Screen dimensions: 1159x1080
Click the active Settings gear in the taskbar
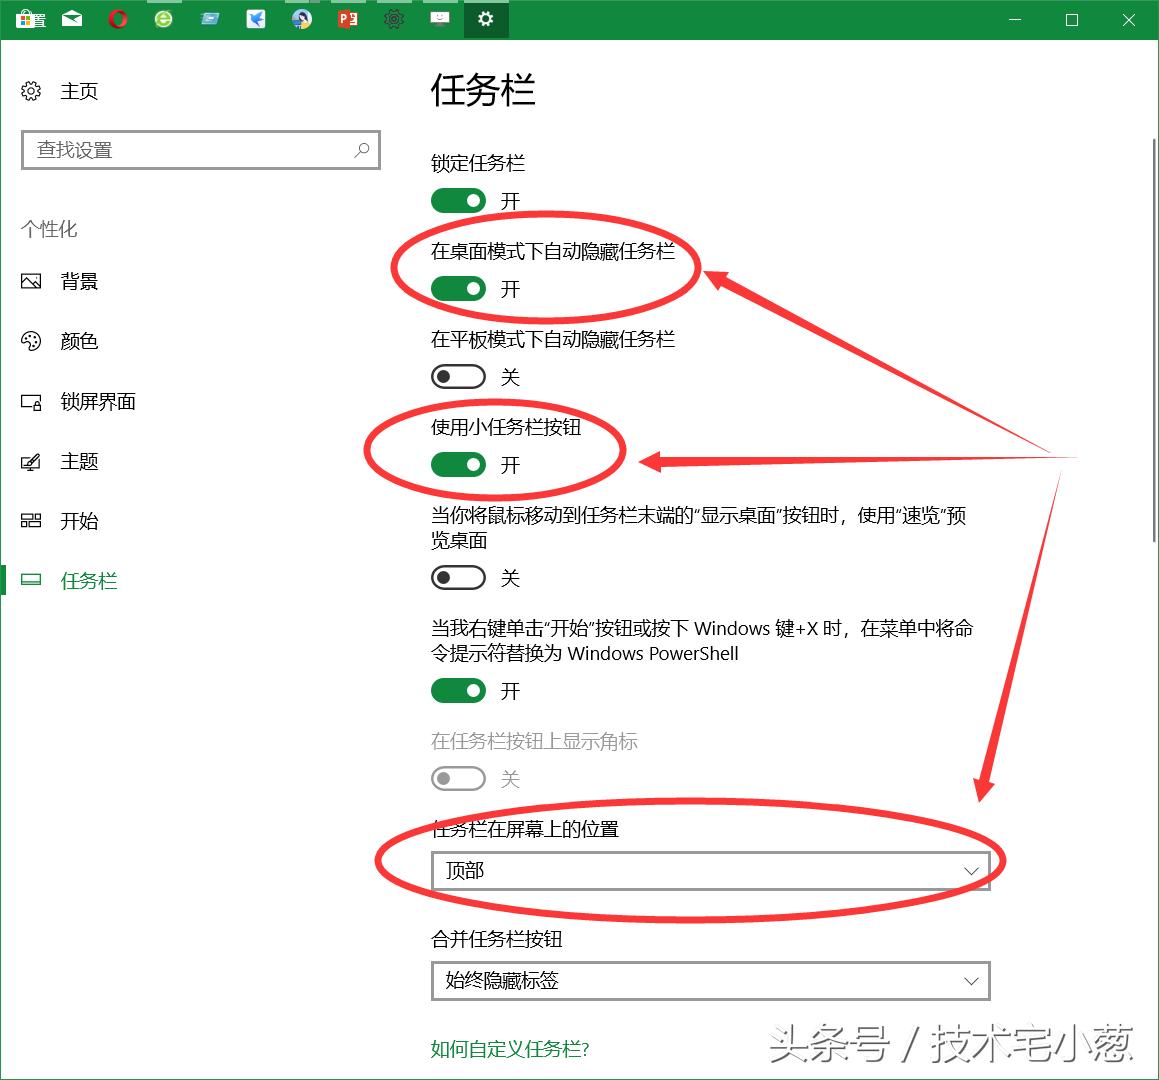[486, 19]
